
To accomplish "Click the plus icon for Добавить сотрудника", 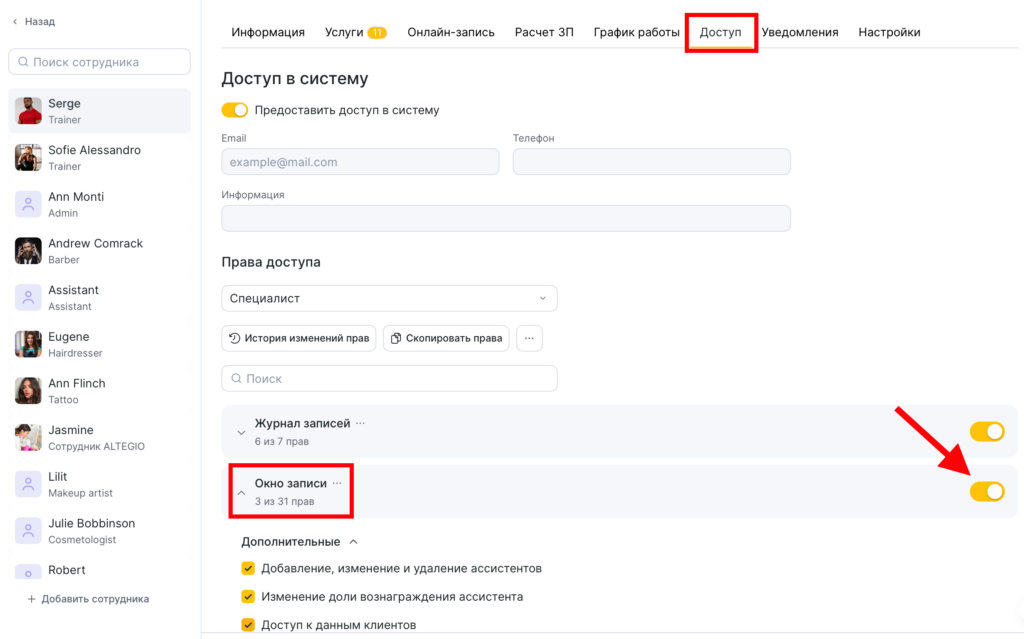I will pos(32,599).
